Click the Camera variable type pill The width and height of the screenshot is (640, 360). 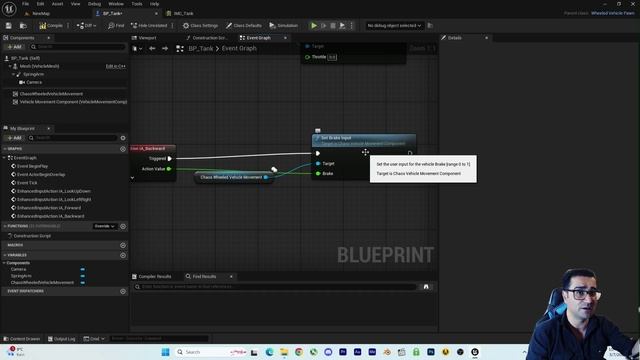tap(82, 269)
